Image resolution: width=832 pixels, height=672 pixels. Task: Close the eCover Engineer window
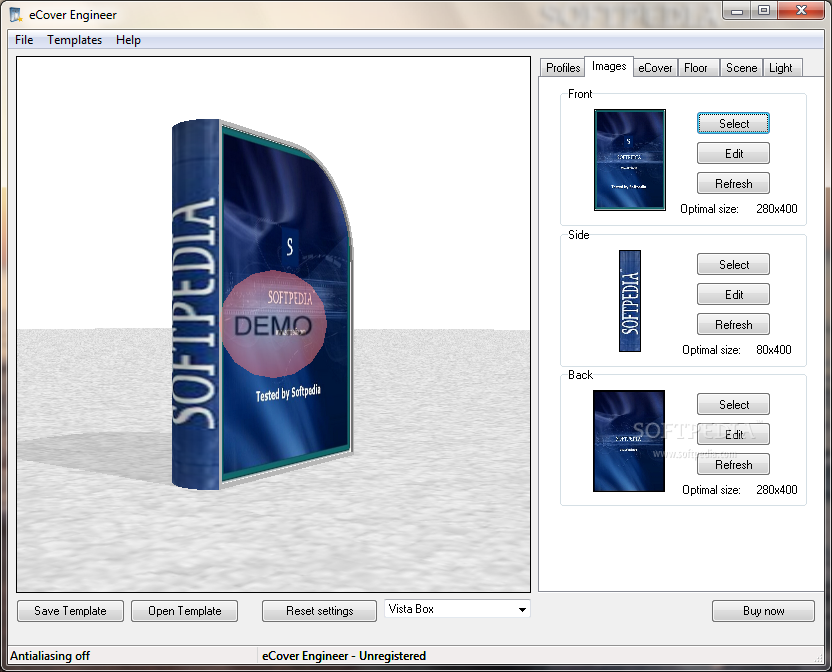pyautogui.click(x=801, y=11)
